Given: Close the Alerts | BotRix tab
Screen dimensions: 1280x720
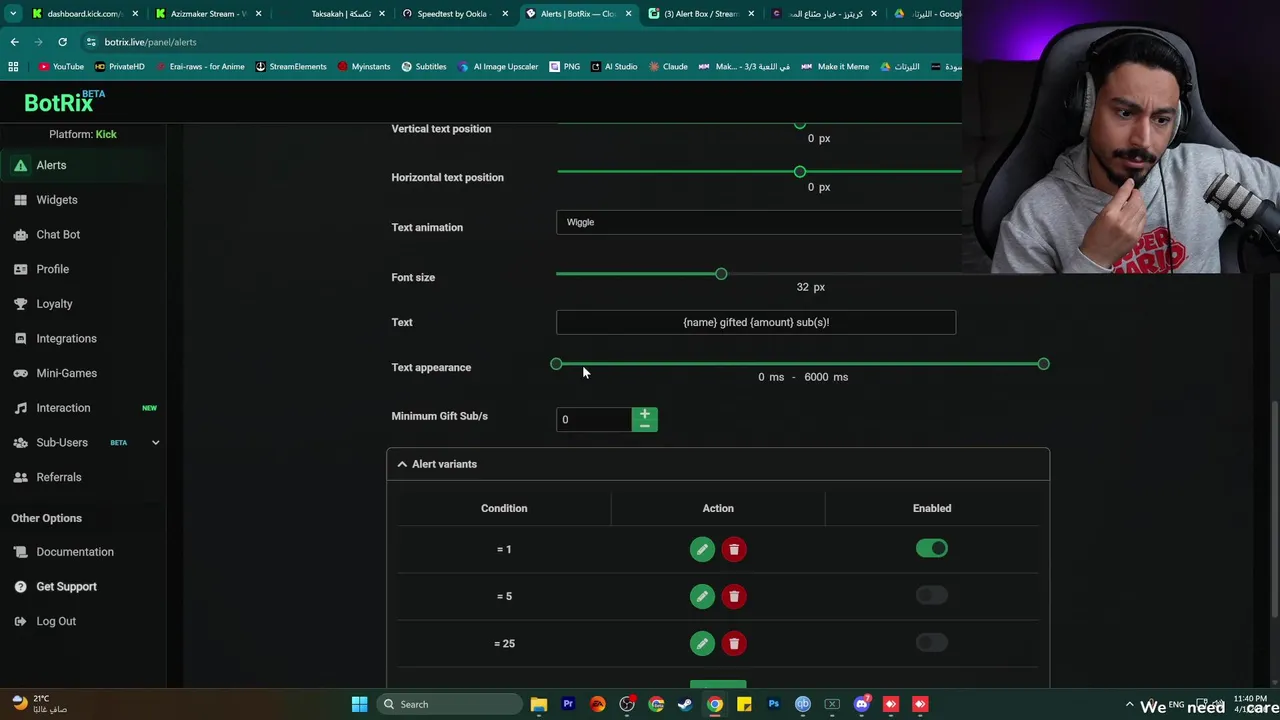Looking at the screenshot, I should [628, 14].
